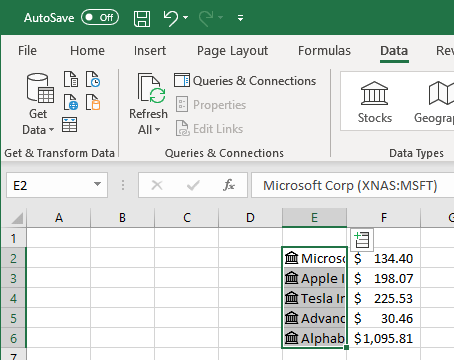Viewport: 454px width, 360px height.
Task: Expand the Get Data dropdown arrow
Action: pos(51,130)
